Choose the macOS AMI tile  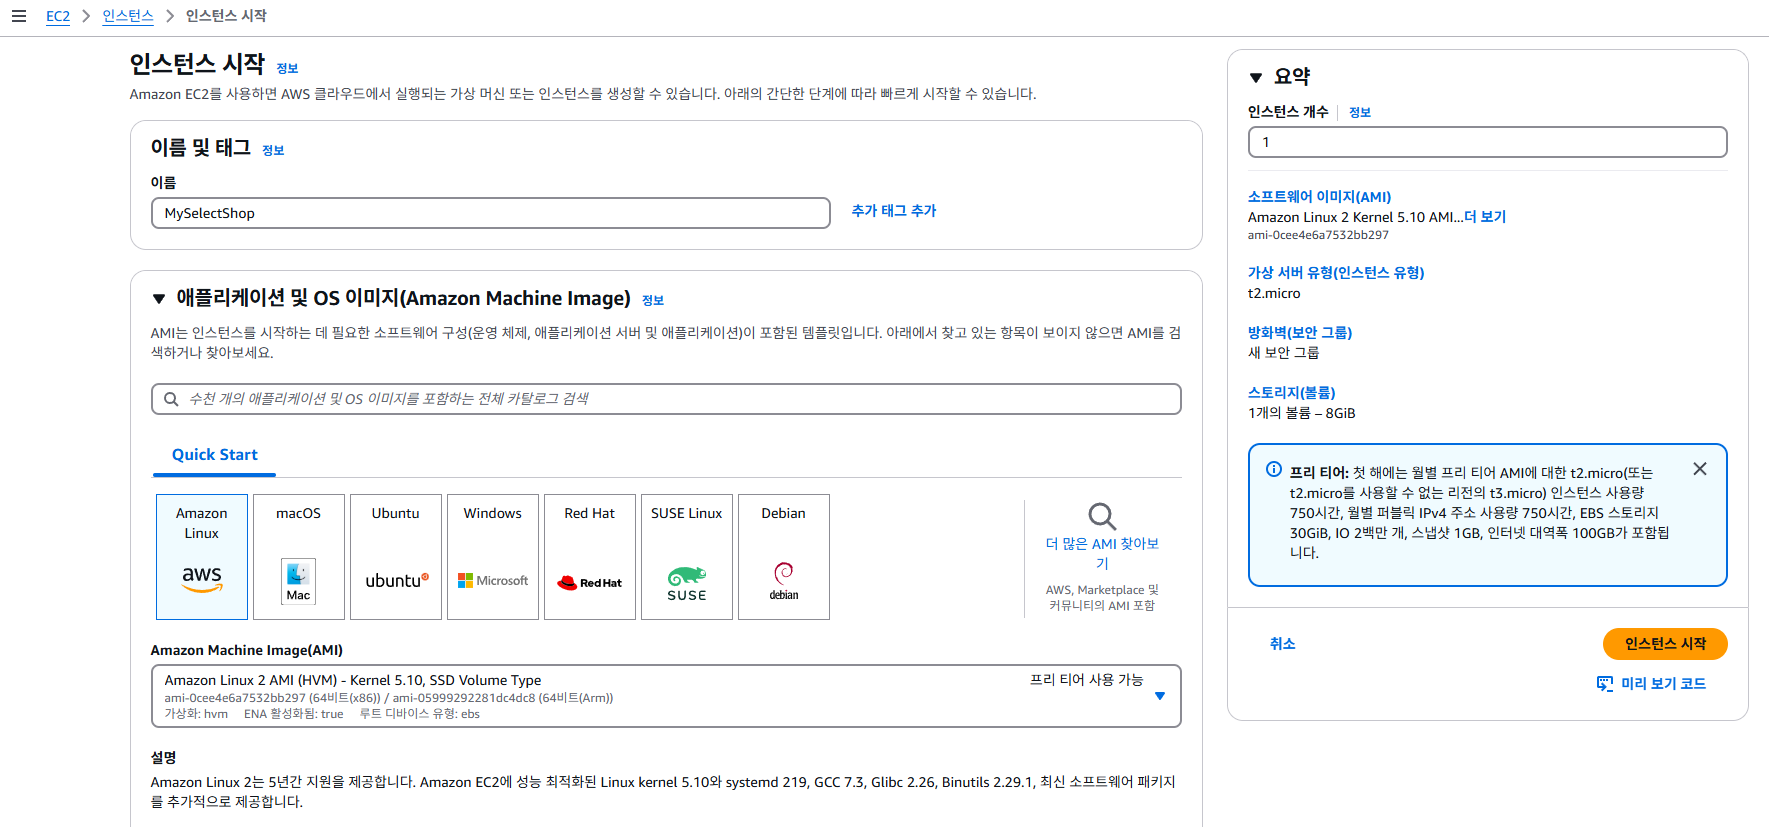click(x=299, y=557)
